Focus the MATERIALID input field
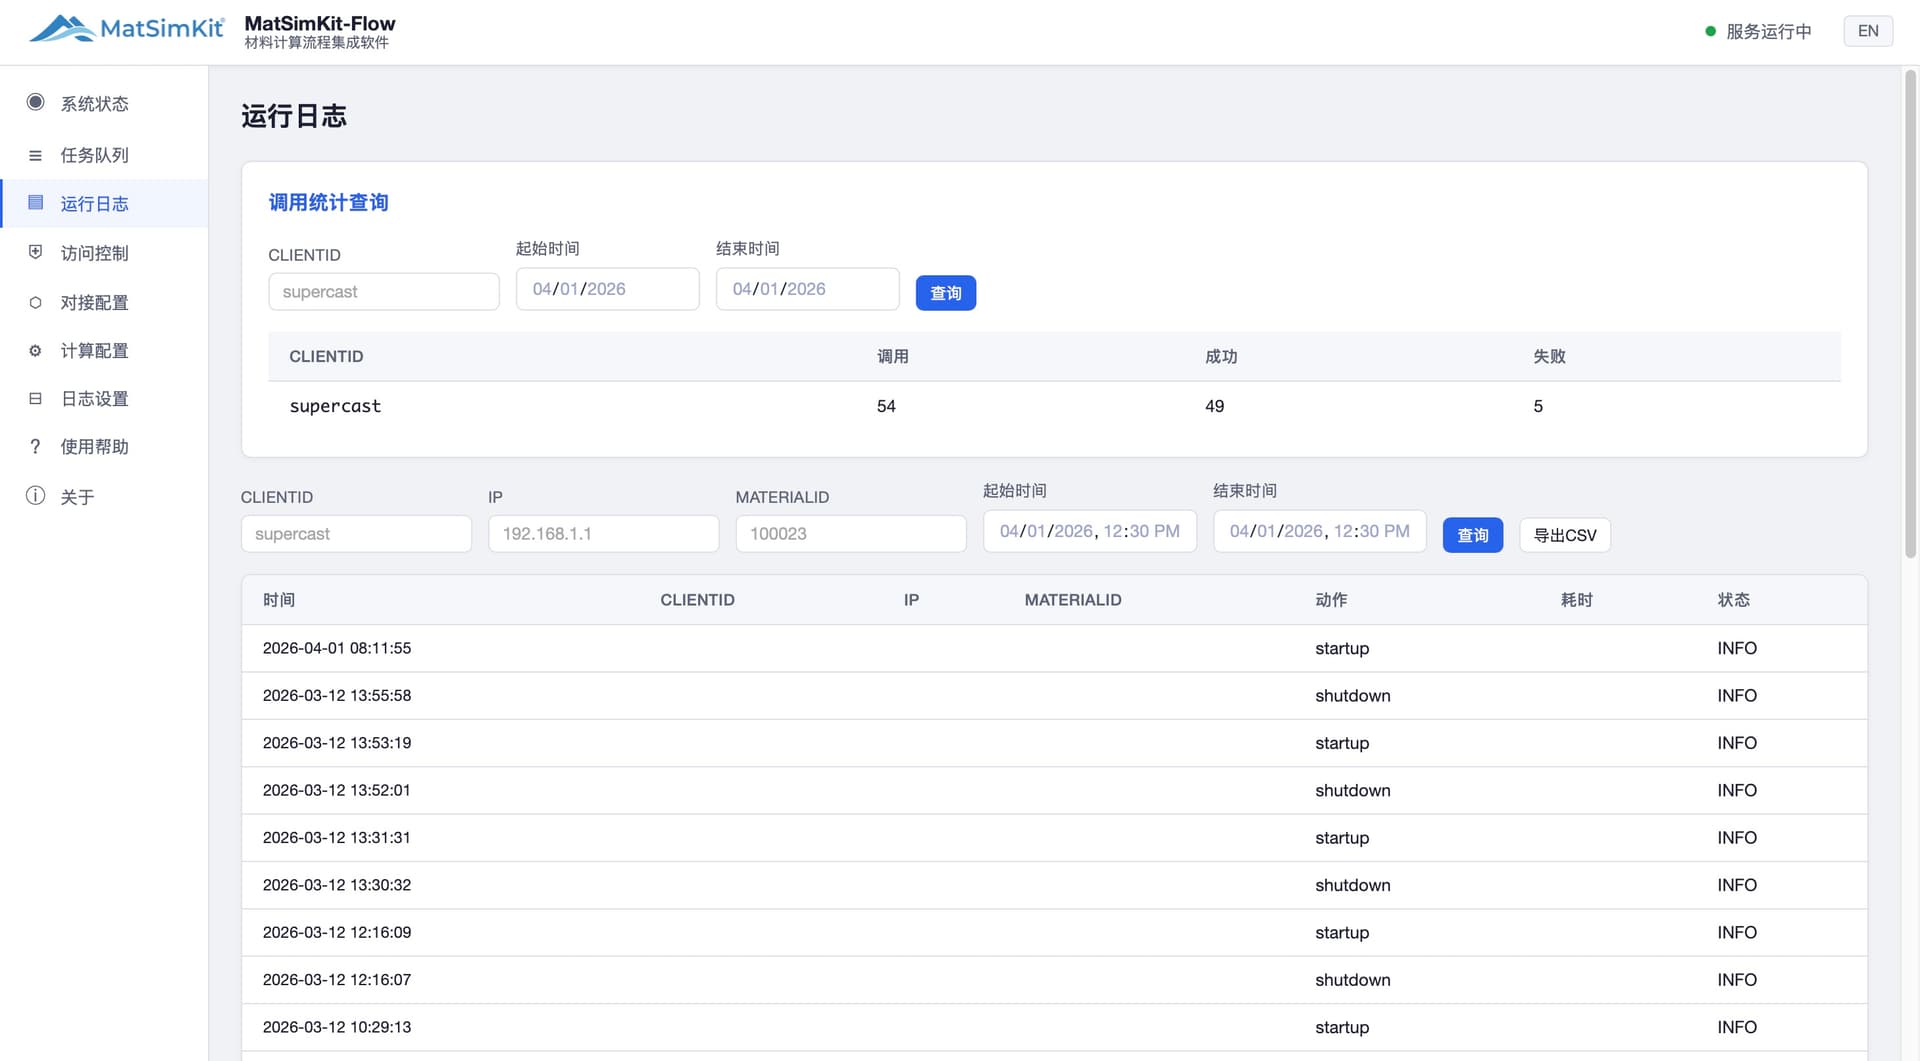 (850, 533)
